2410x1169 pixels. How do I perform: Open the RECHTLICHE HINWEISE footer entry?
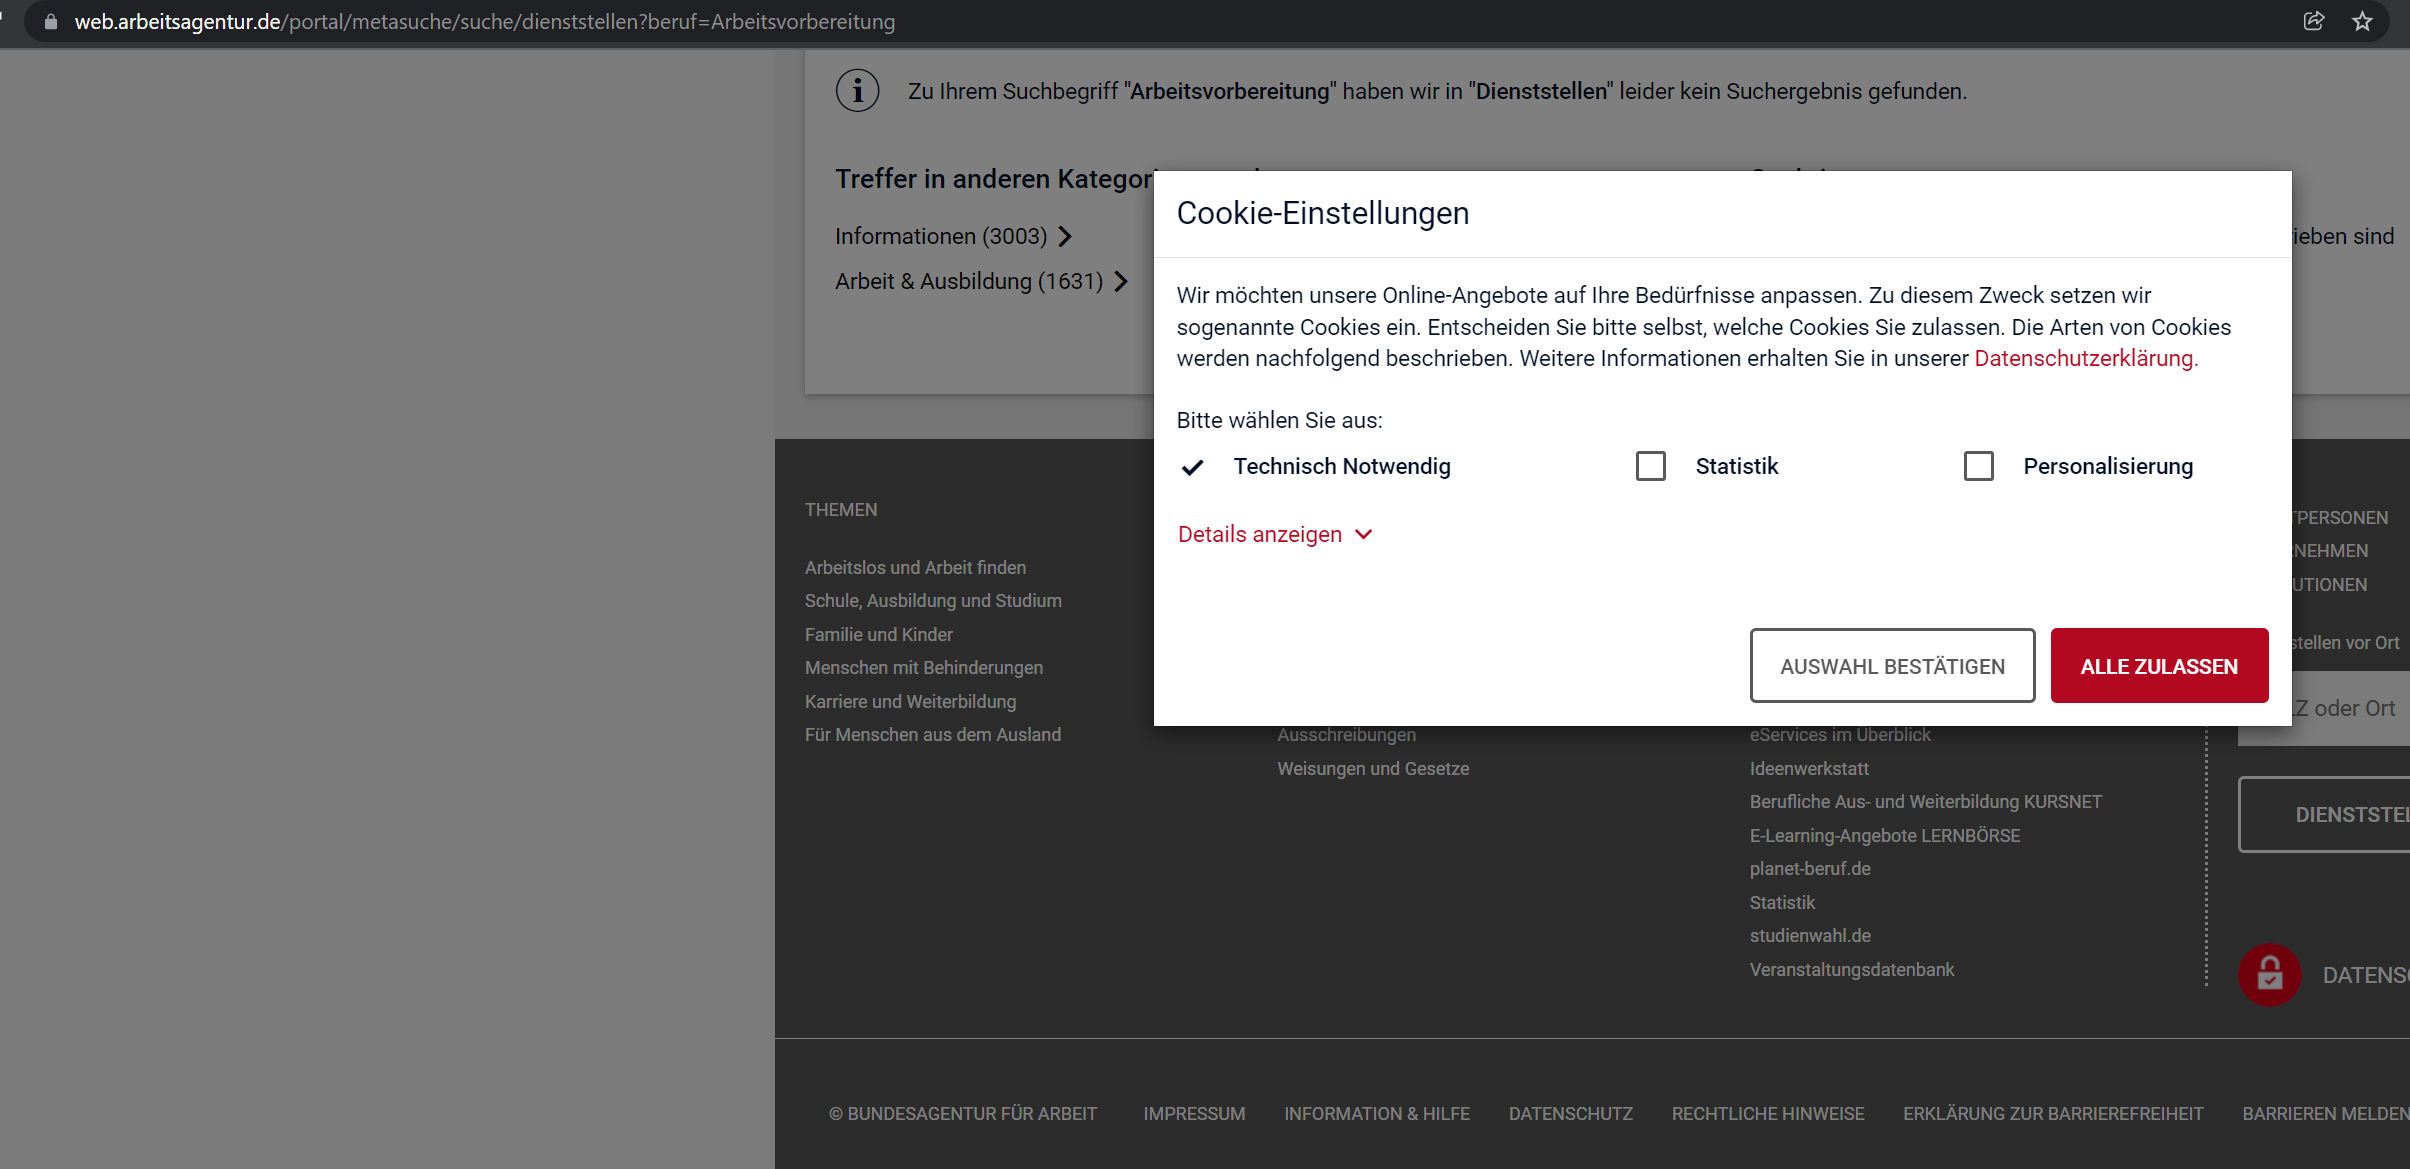(x=1767, y=1113)
